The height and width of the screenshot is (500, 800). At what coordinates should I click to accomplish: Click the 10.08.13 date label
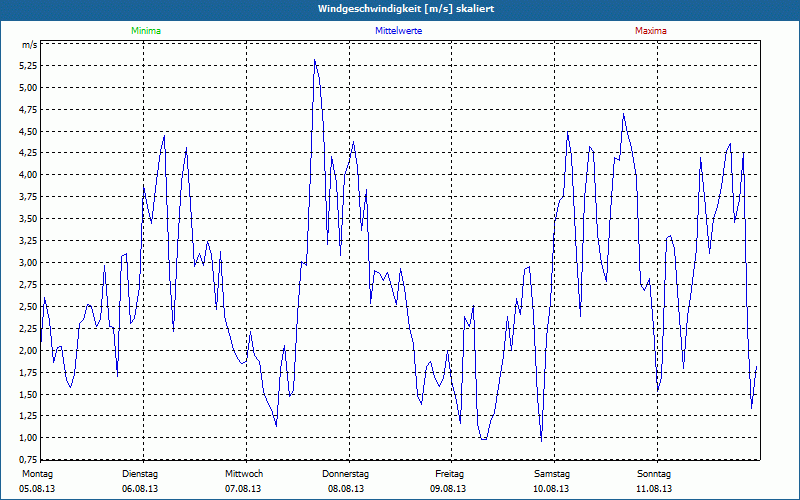[551, 489]
